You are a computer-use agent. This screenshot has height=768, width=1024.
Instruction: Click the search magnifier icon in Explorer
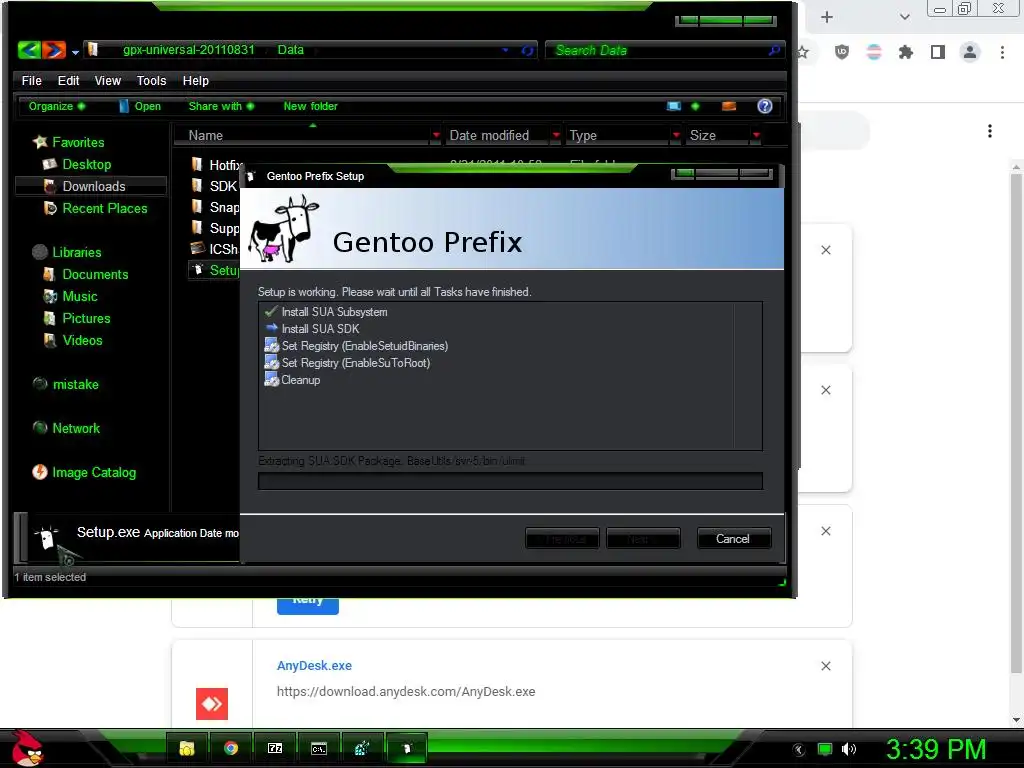[774, 50]
